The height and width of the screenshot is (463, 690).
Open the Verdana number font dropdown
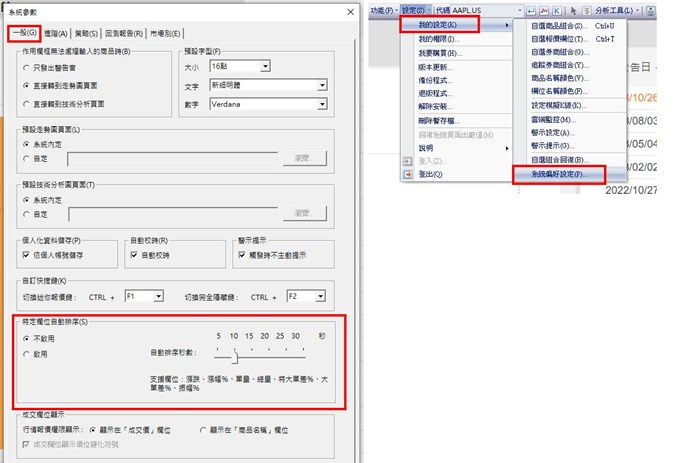[x=322, y=104]
